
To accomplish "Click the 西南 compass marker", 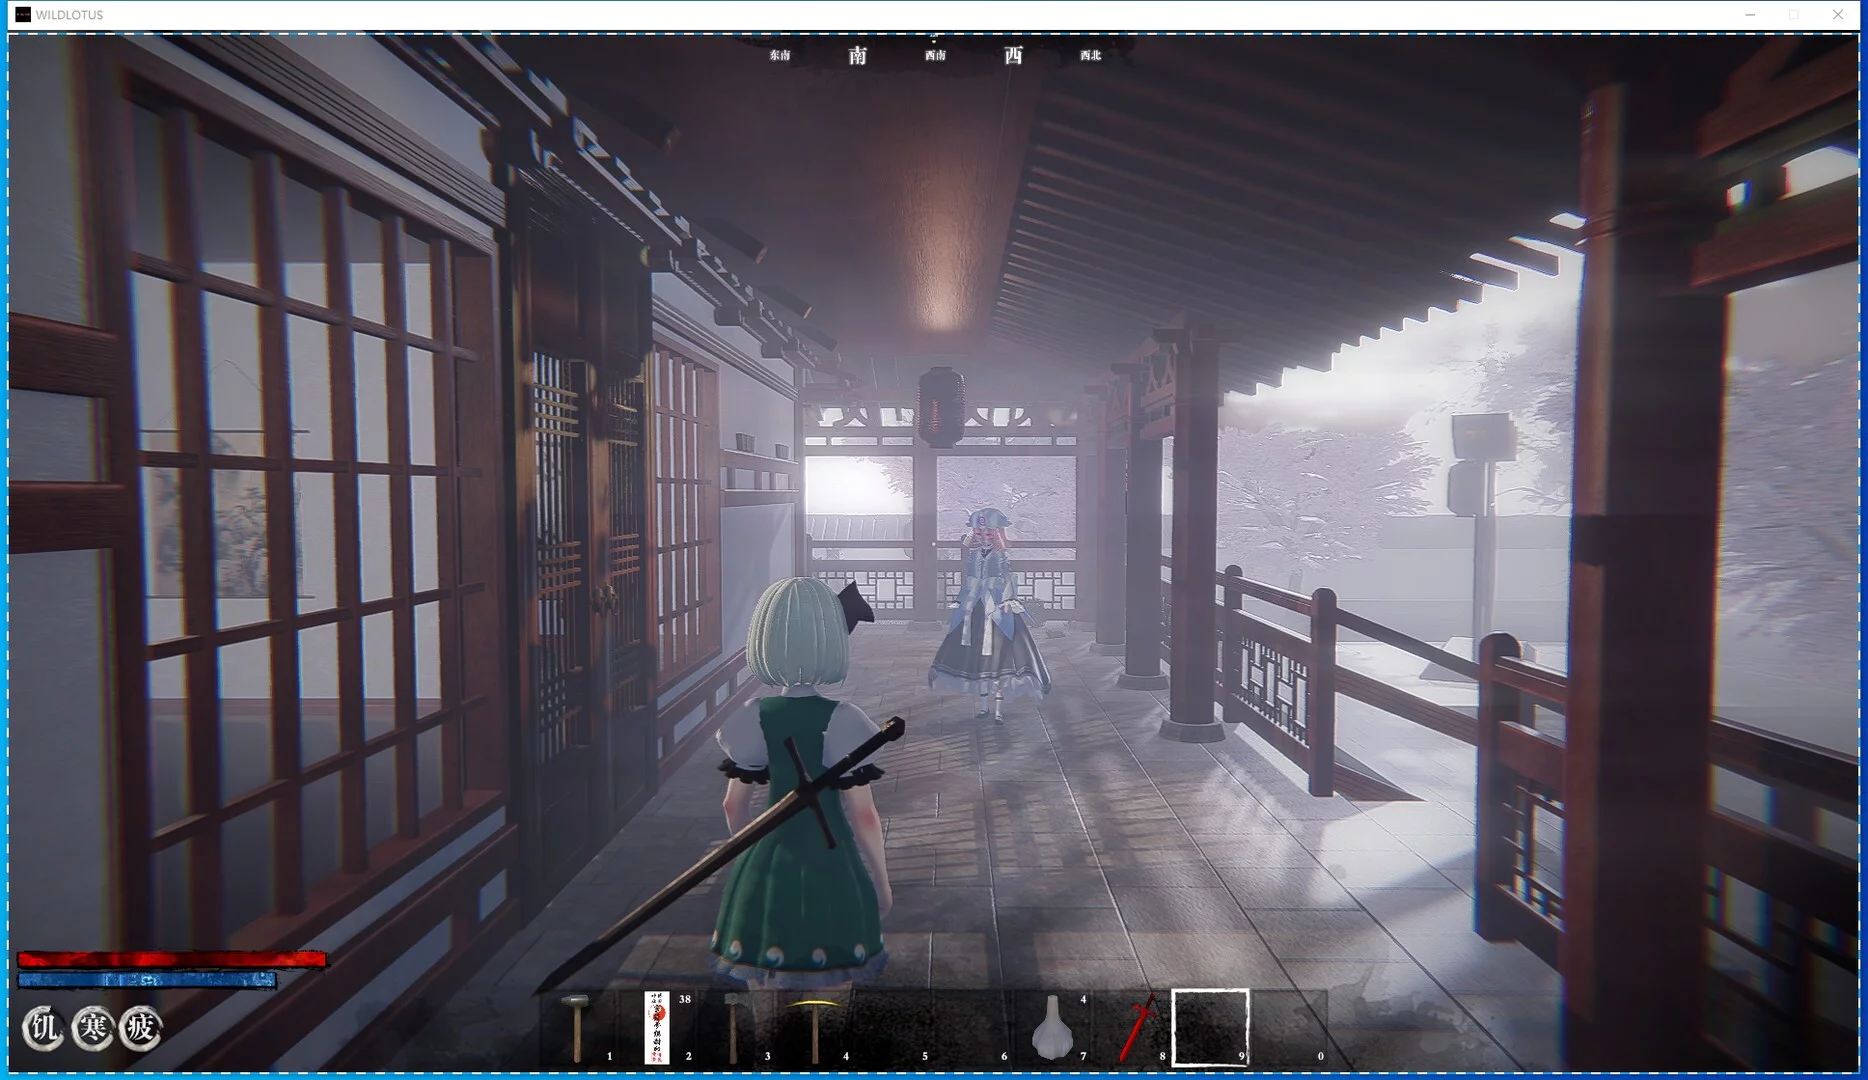I will 935,55.
